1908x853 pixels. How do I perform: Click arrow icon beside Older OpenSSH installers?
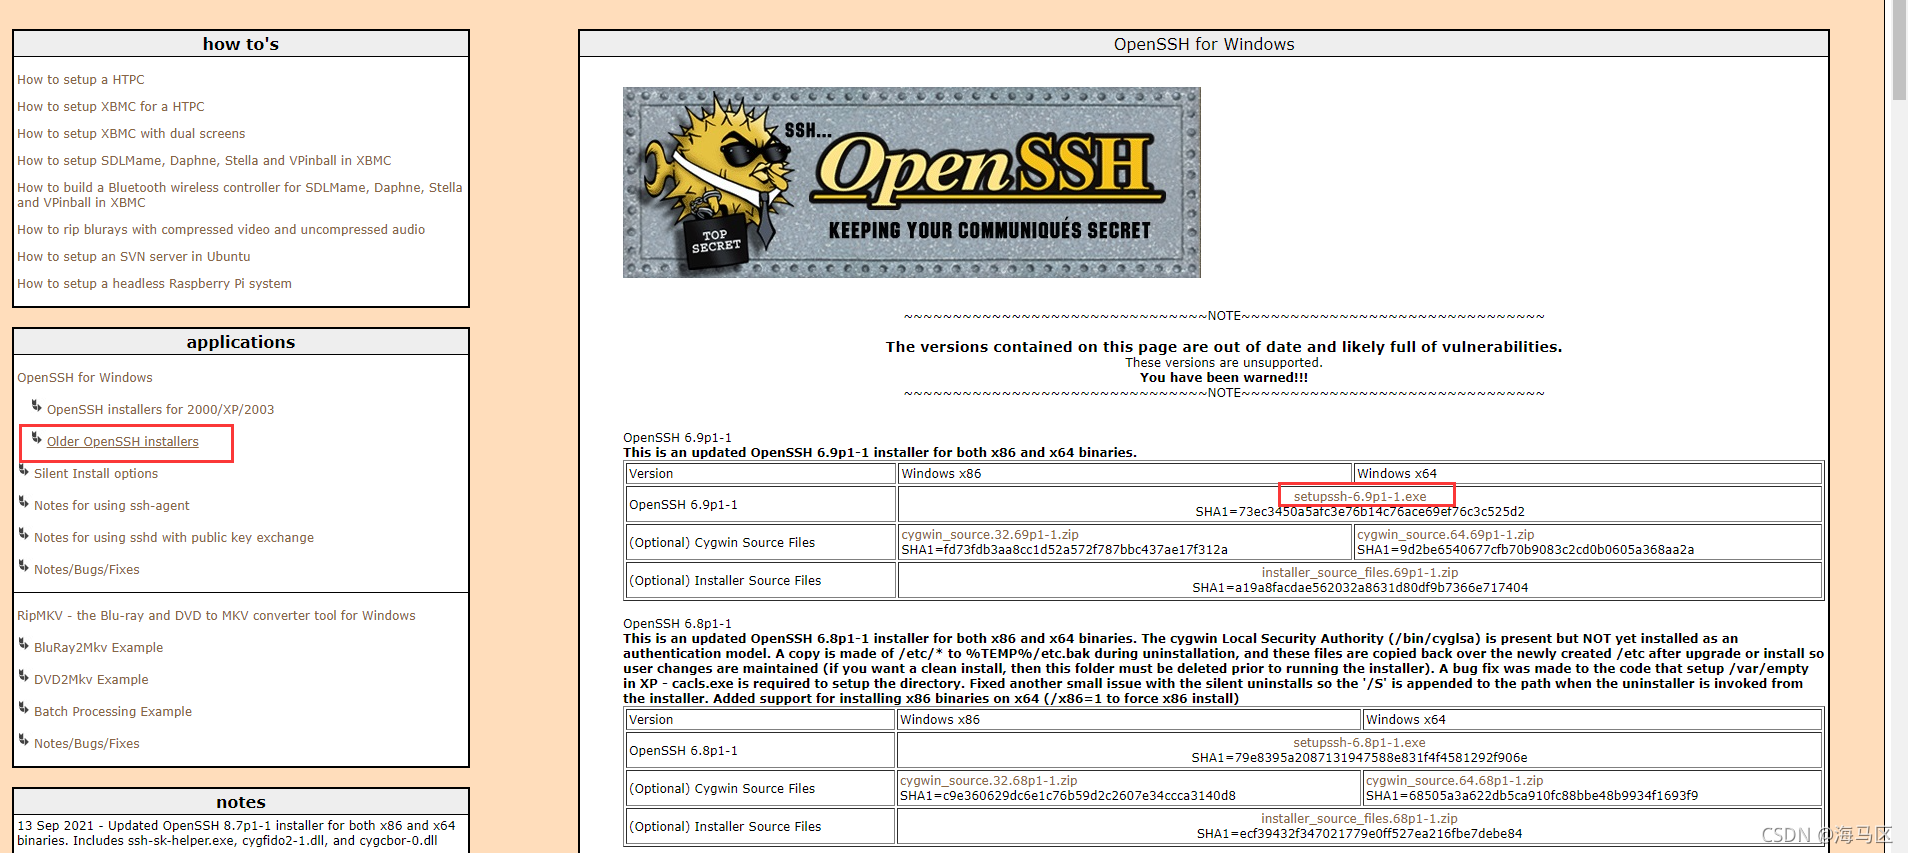(37, 438)
